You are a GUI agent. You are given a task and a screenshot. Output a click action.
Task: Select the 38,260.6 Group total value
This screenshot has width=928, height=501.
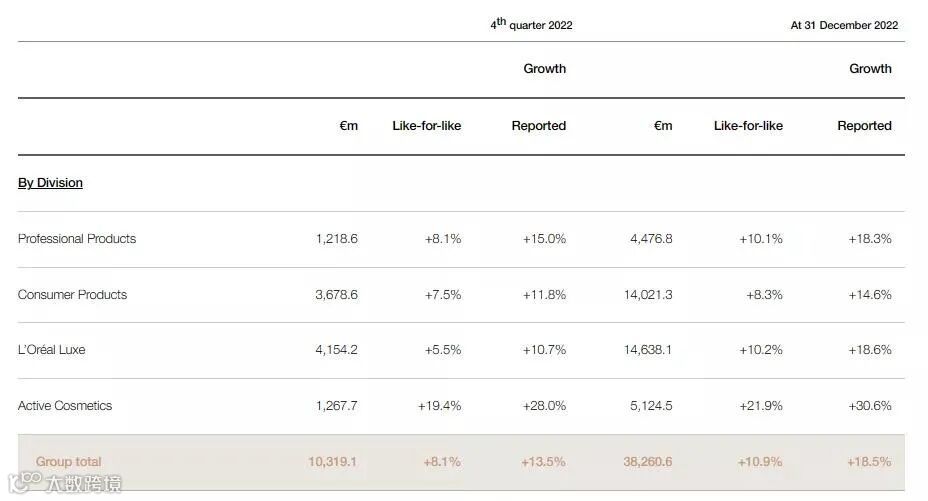[x=648, y=462]
